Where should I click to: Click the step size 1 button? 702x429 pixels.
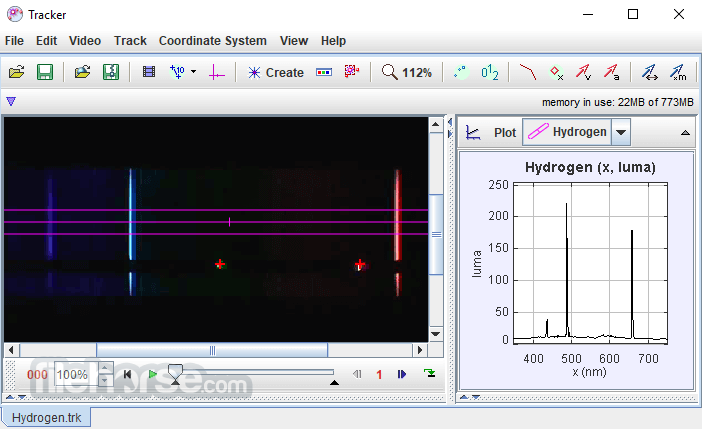click(379, 374)
